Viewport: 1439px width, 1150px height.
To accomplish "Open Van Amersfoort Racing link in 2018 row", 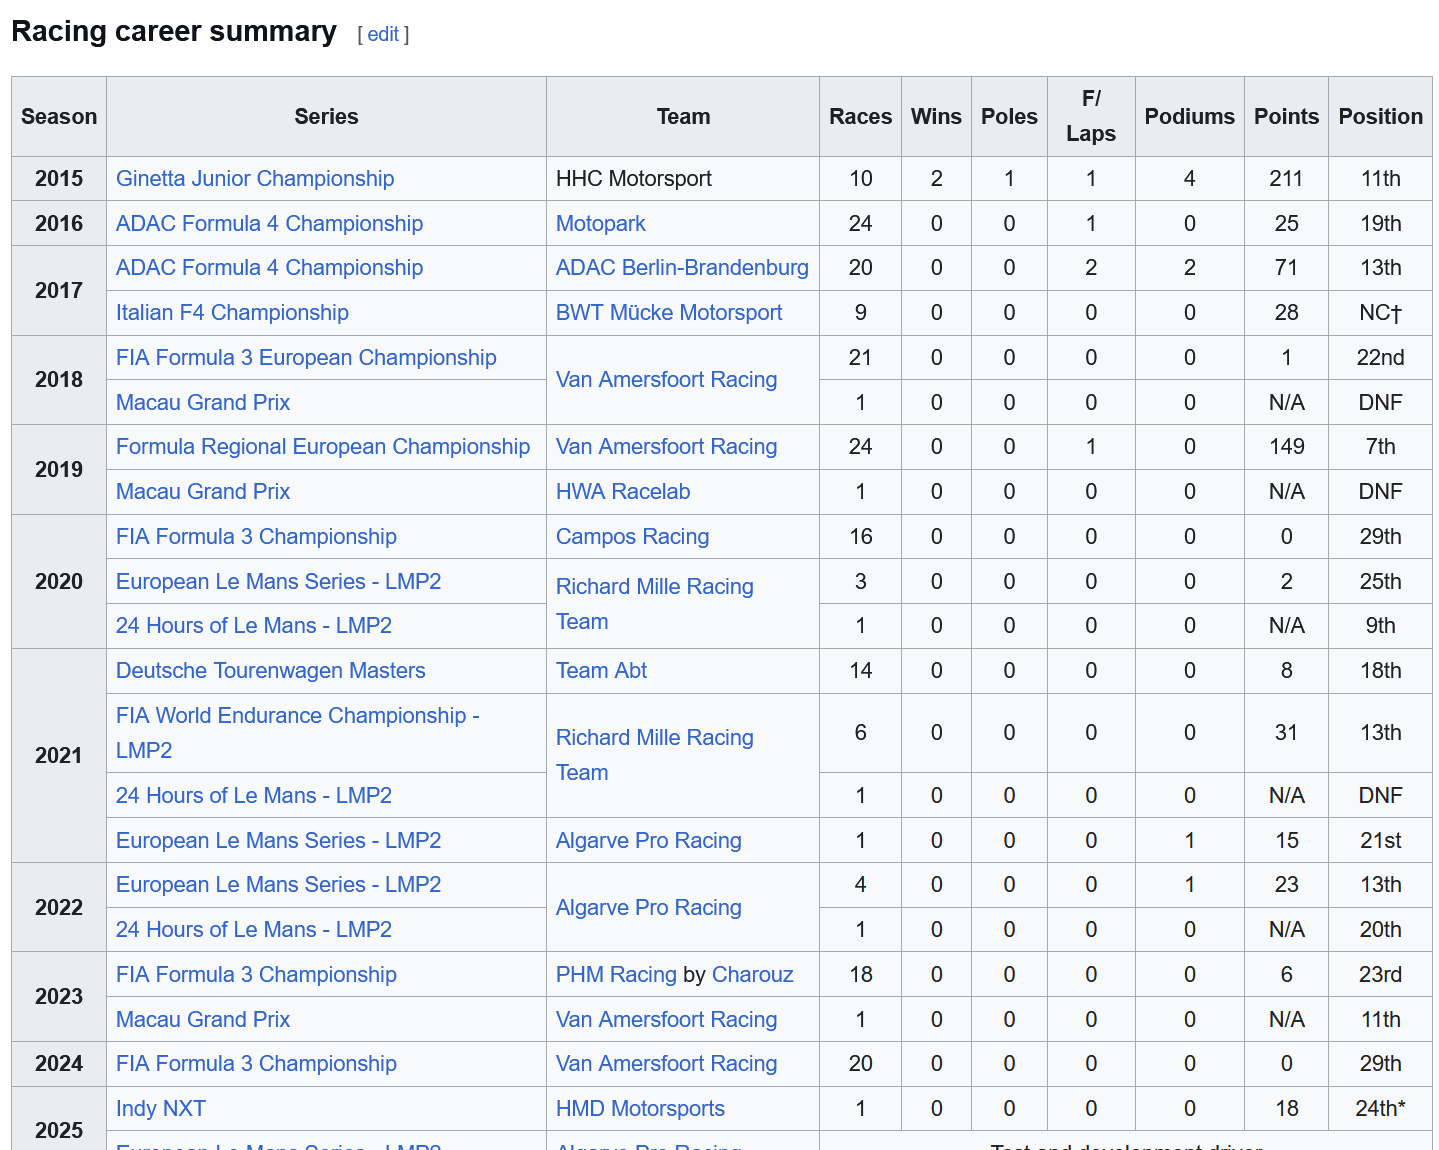I will (666, 379).
